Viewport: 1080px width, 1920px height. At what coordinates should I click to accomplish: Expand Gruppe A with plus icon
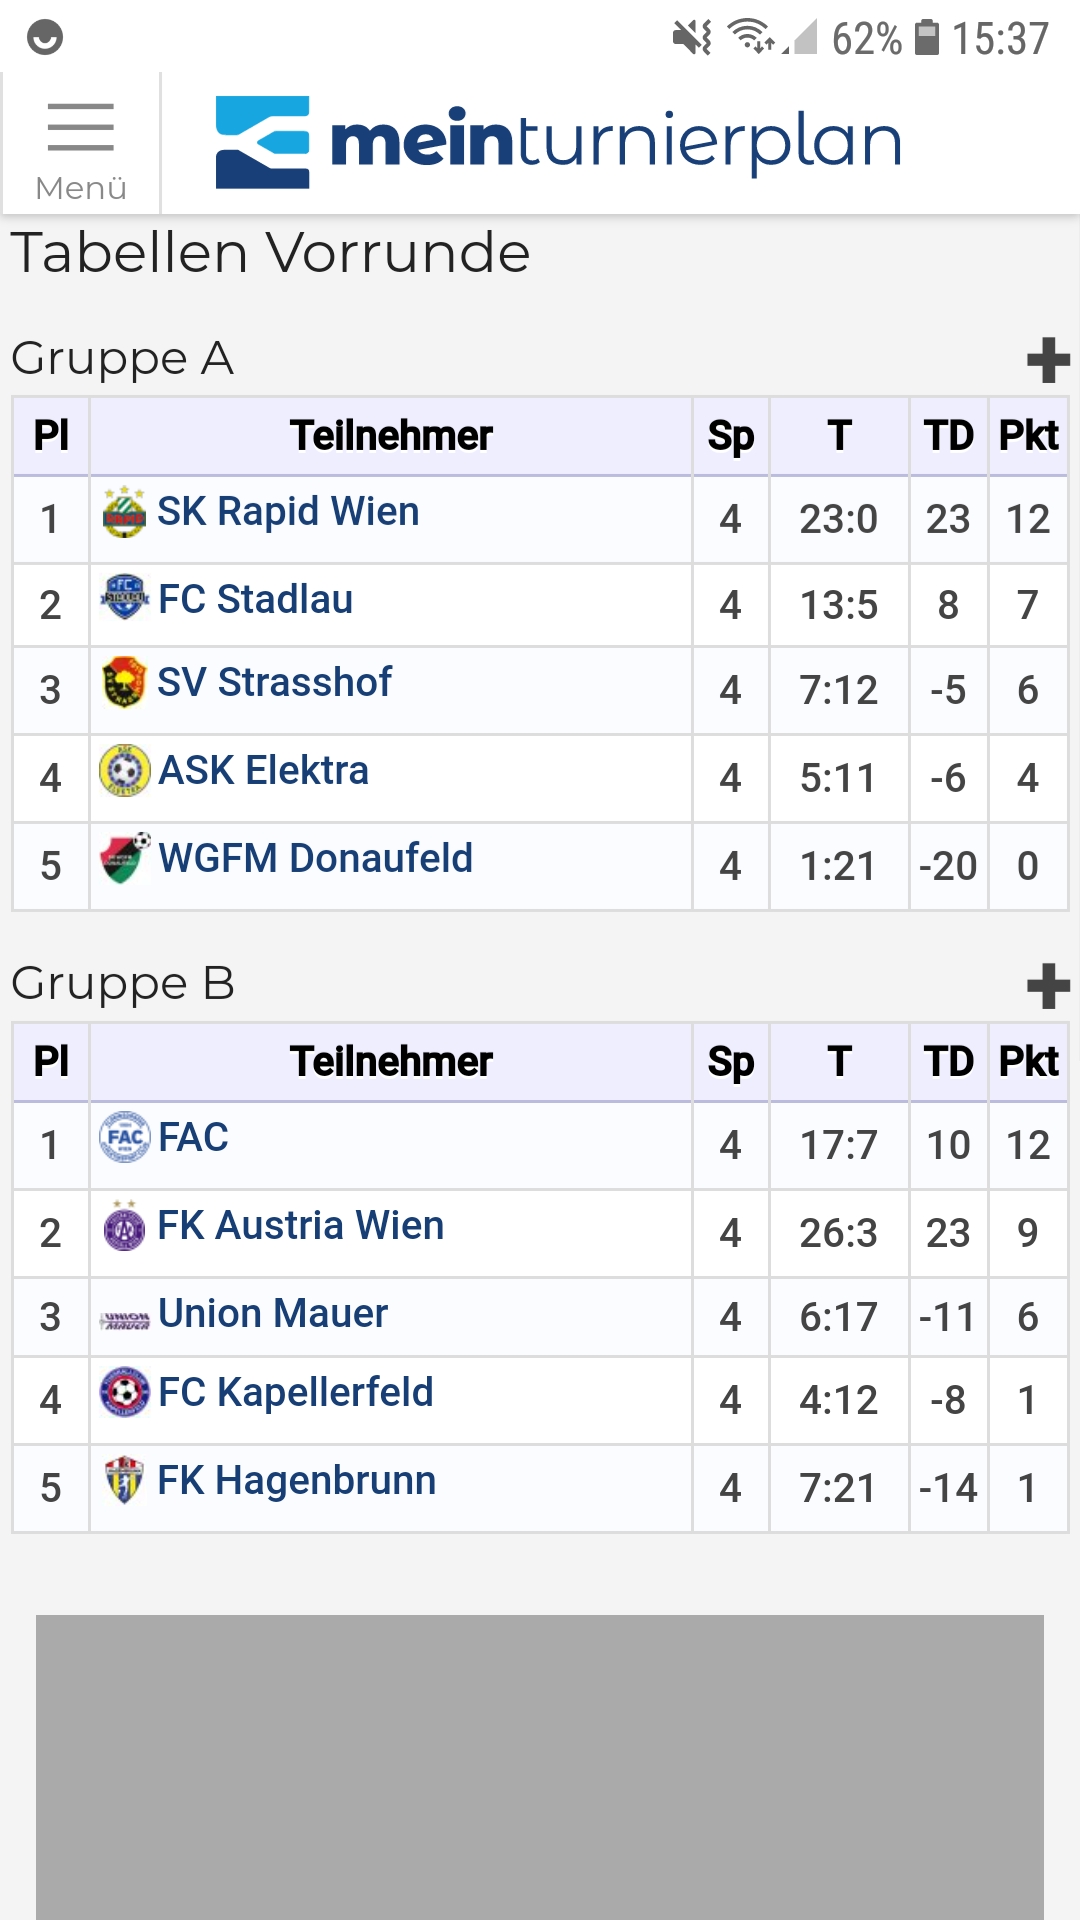[1048, 360]
